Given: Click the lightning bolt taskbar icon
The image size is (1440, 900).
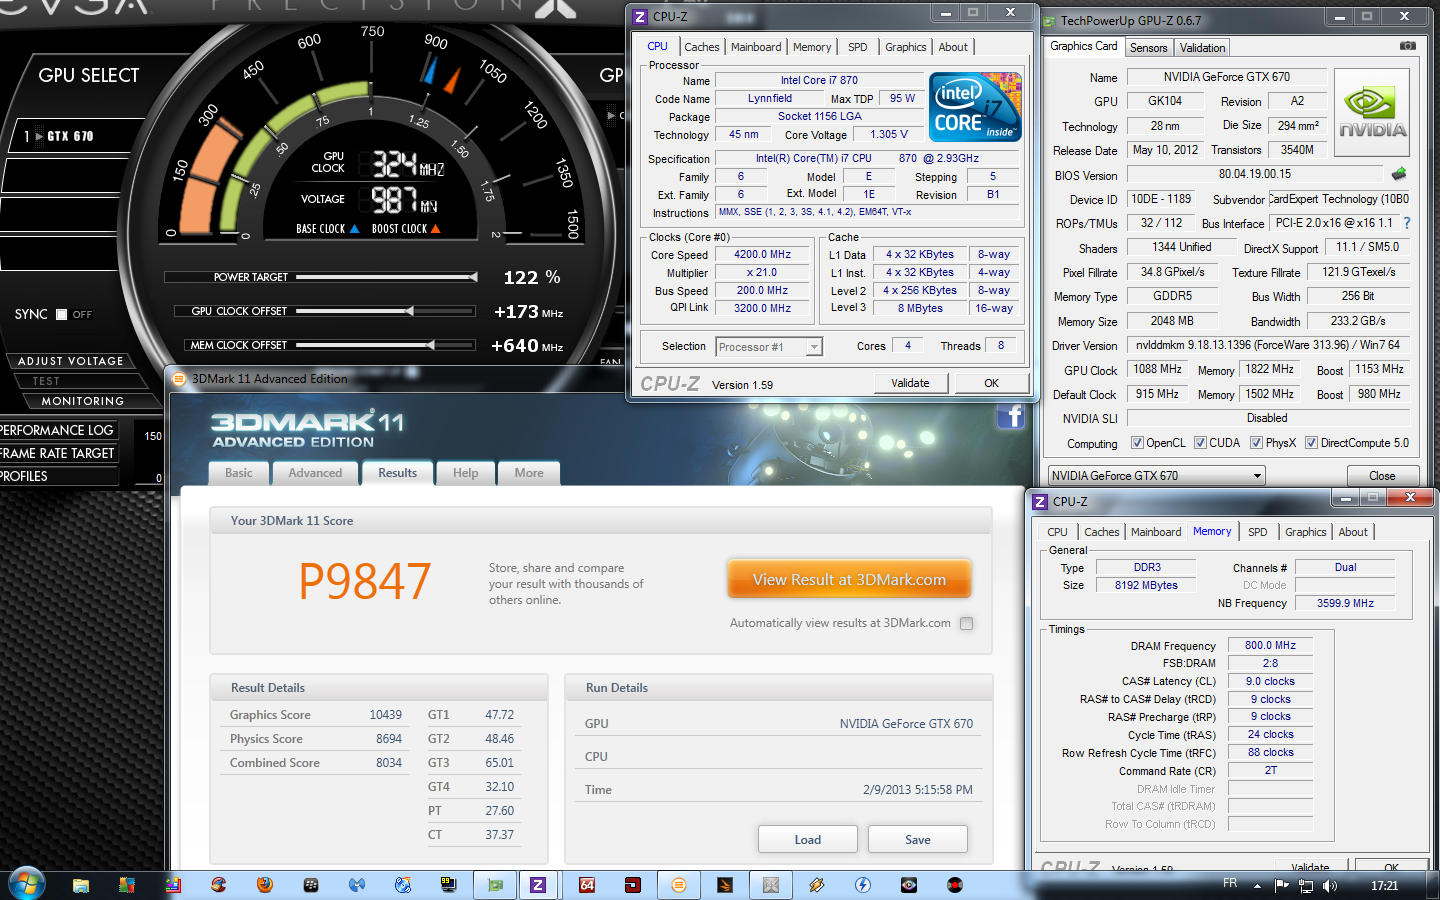Looking at the screenshot, I should (863, 885).
